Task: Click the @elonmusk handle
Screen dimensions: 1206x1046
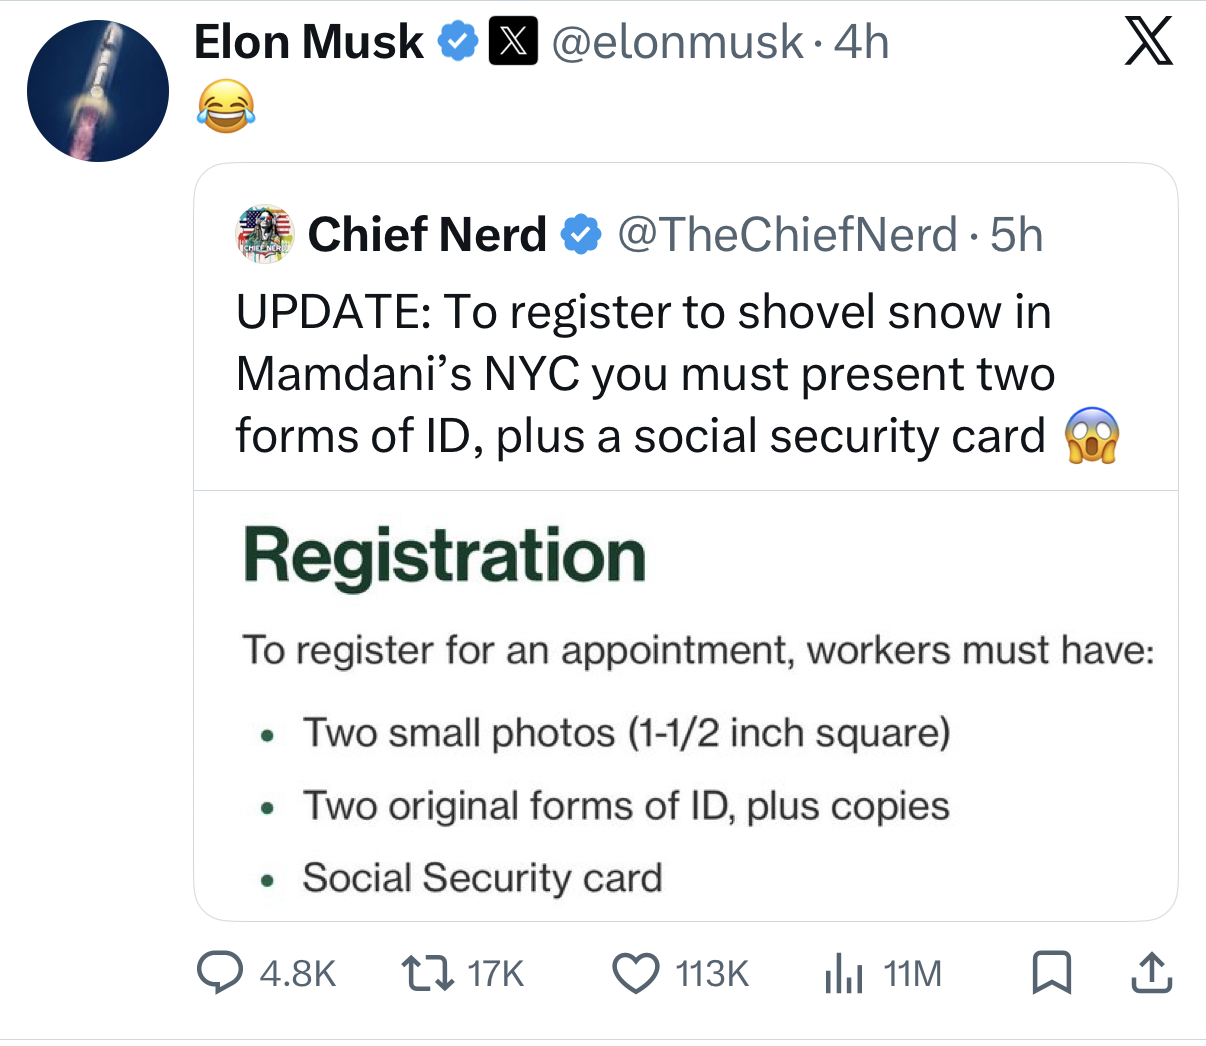Action: click(677, 42)
